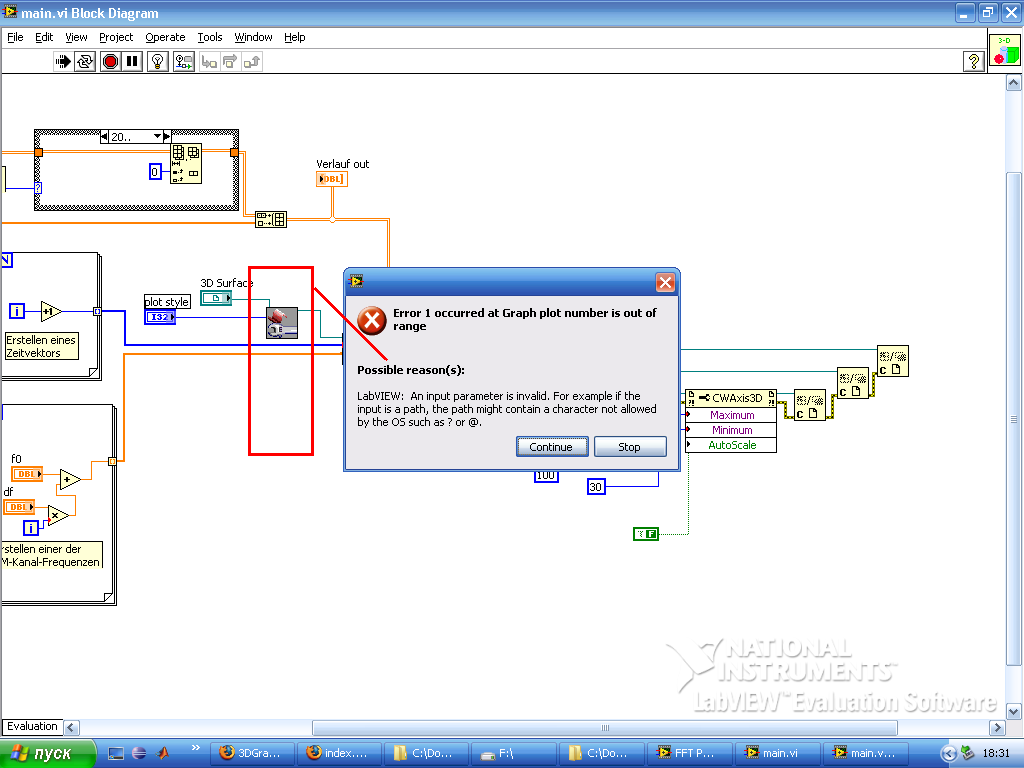Click the Step Over toolbar icon

point(230,61)
